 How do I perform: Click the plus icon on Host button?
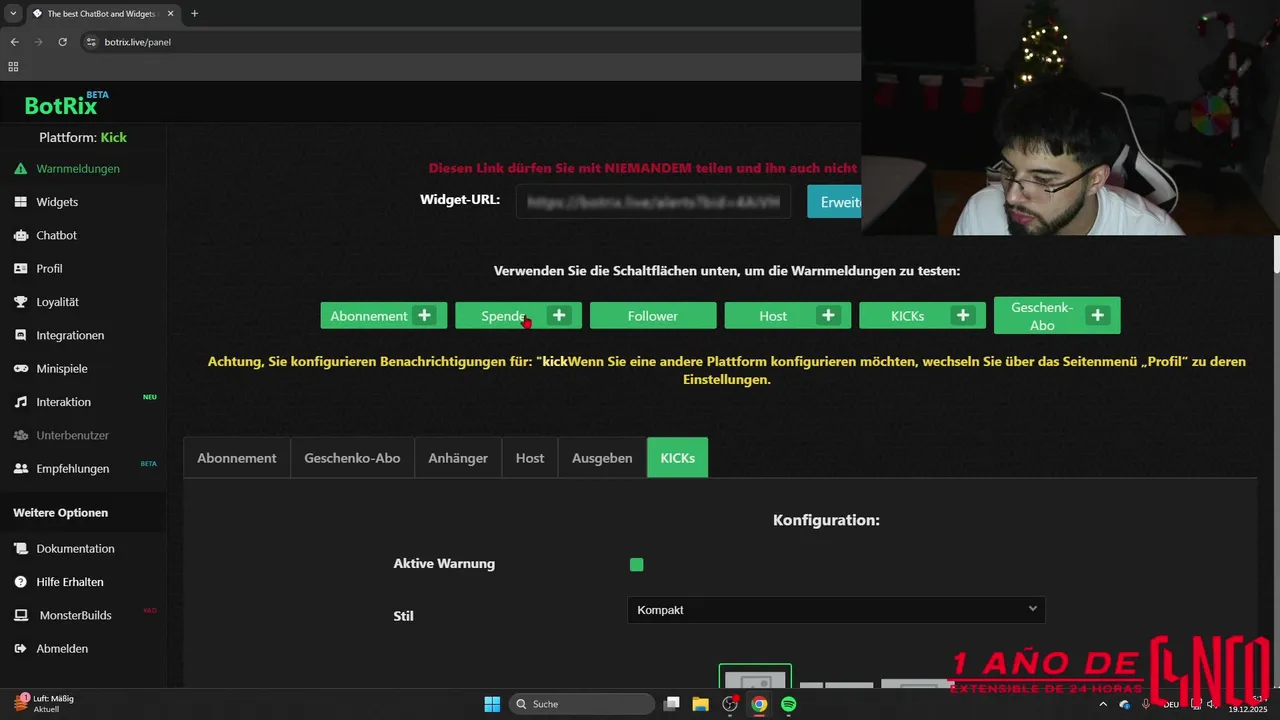(x=828, y=315)
